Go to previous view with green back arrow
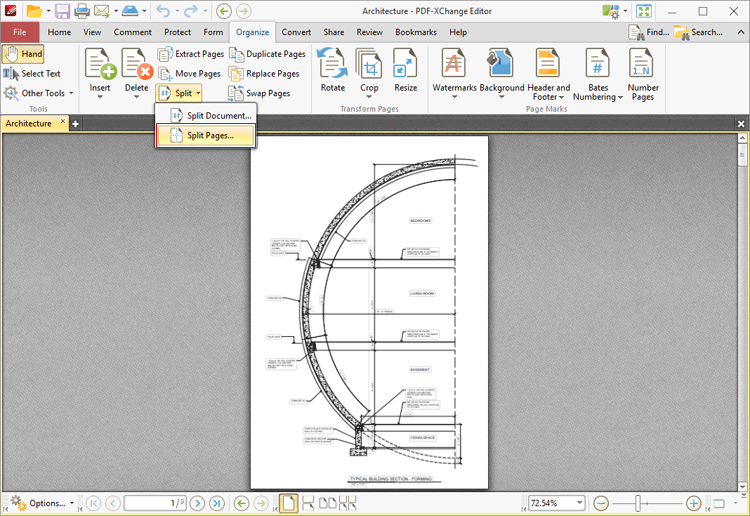This screenshot has height=516, width=750. (x=223, y=11)
